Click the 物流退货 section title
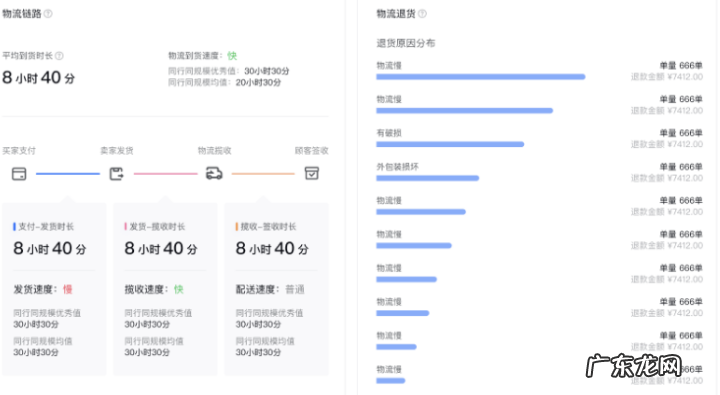The width and height of the screenshot is (720, 395). pyautogui.click(x=396, y=14)
